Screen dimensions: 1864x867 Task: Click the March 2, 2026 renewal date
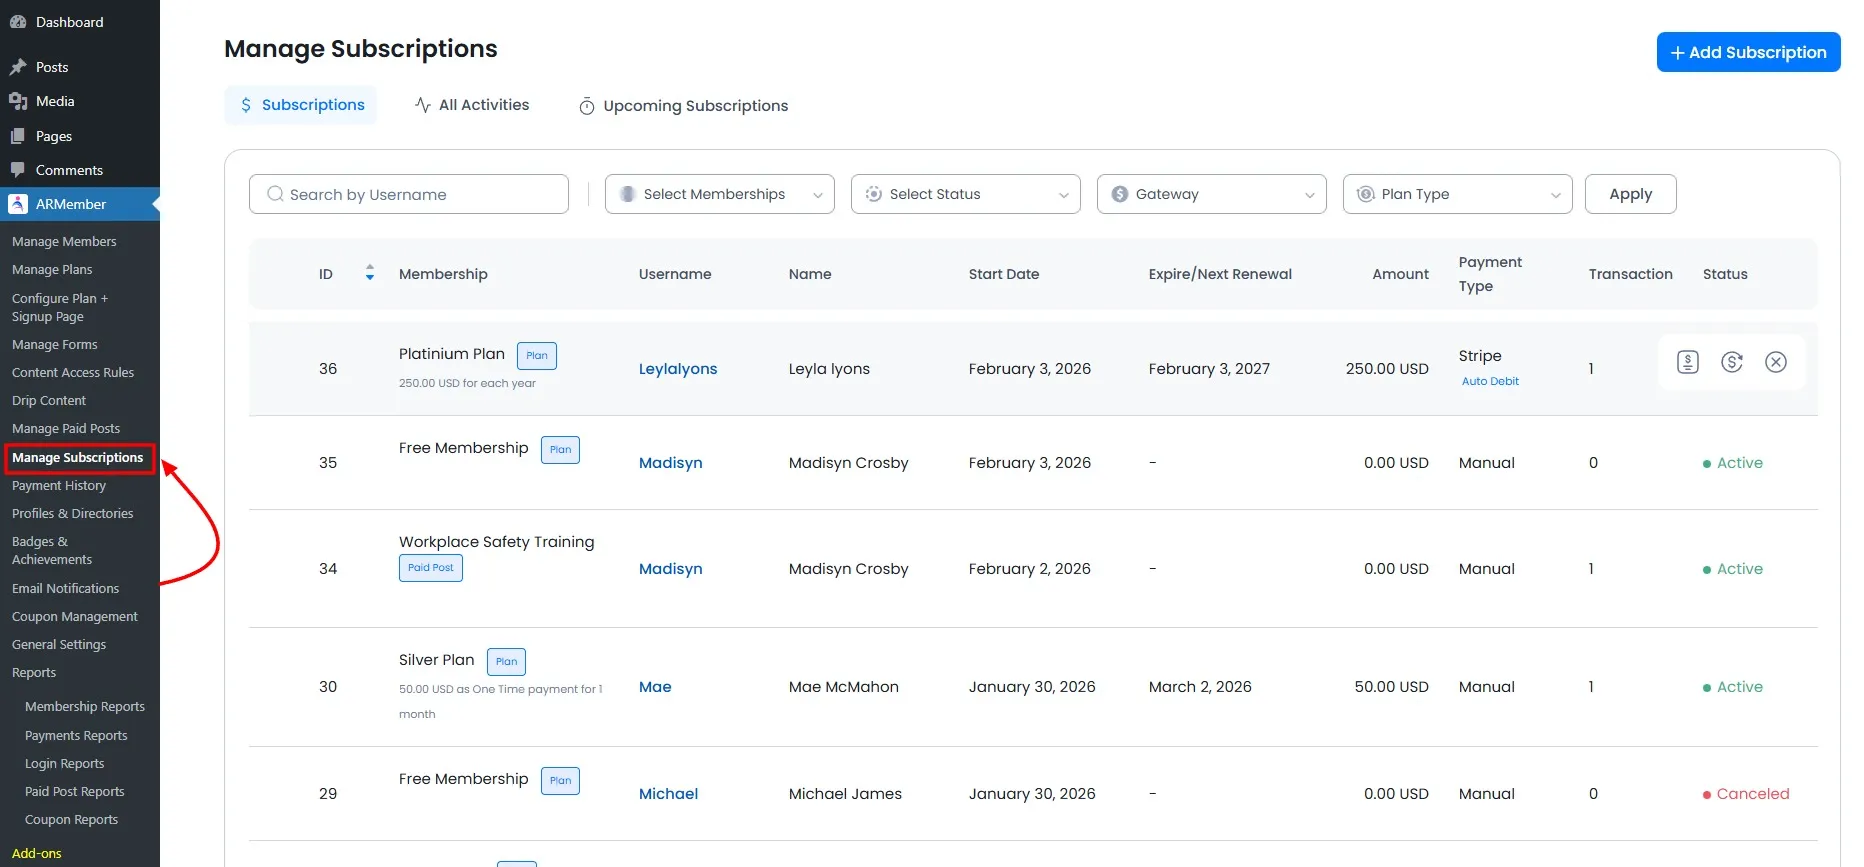coord(1200,687)
